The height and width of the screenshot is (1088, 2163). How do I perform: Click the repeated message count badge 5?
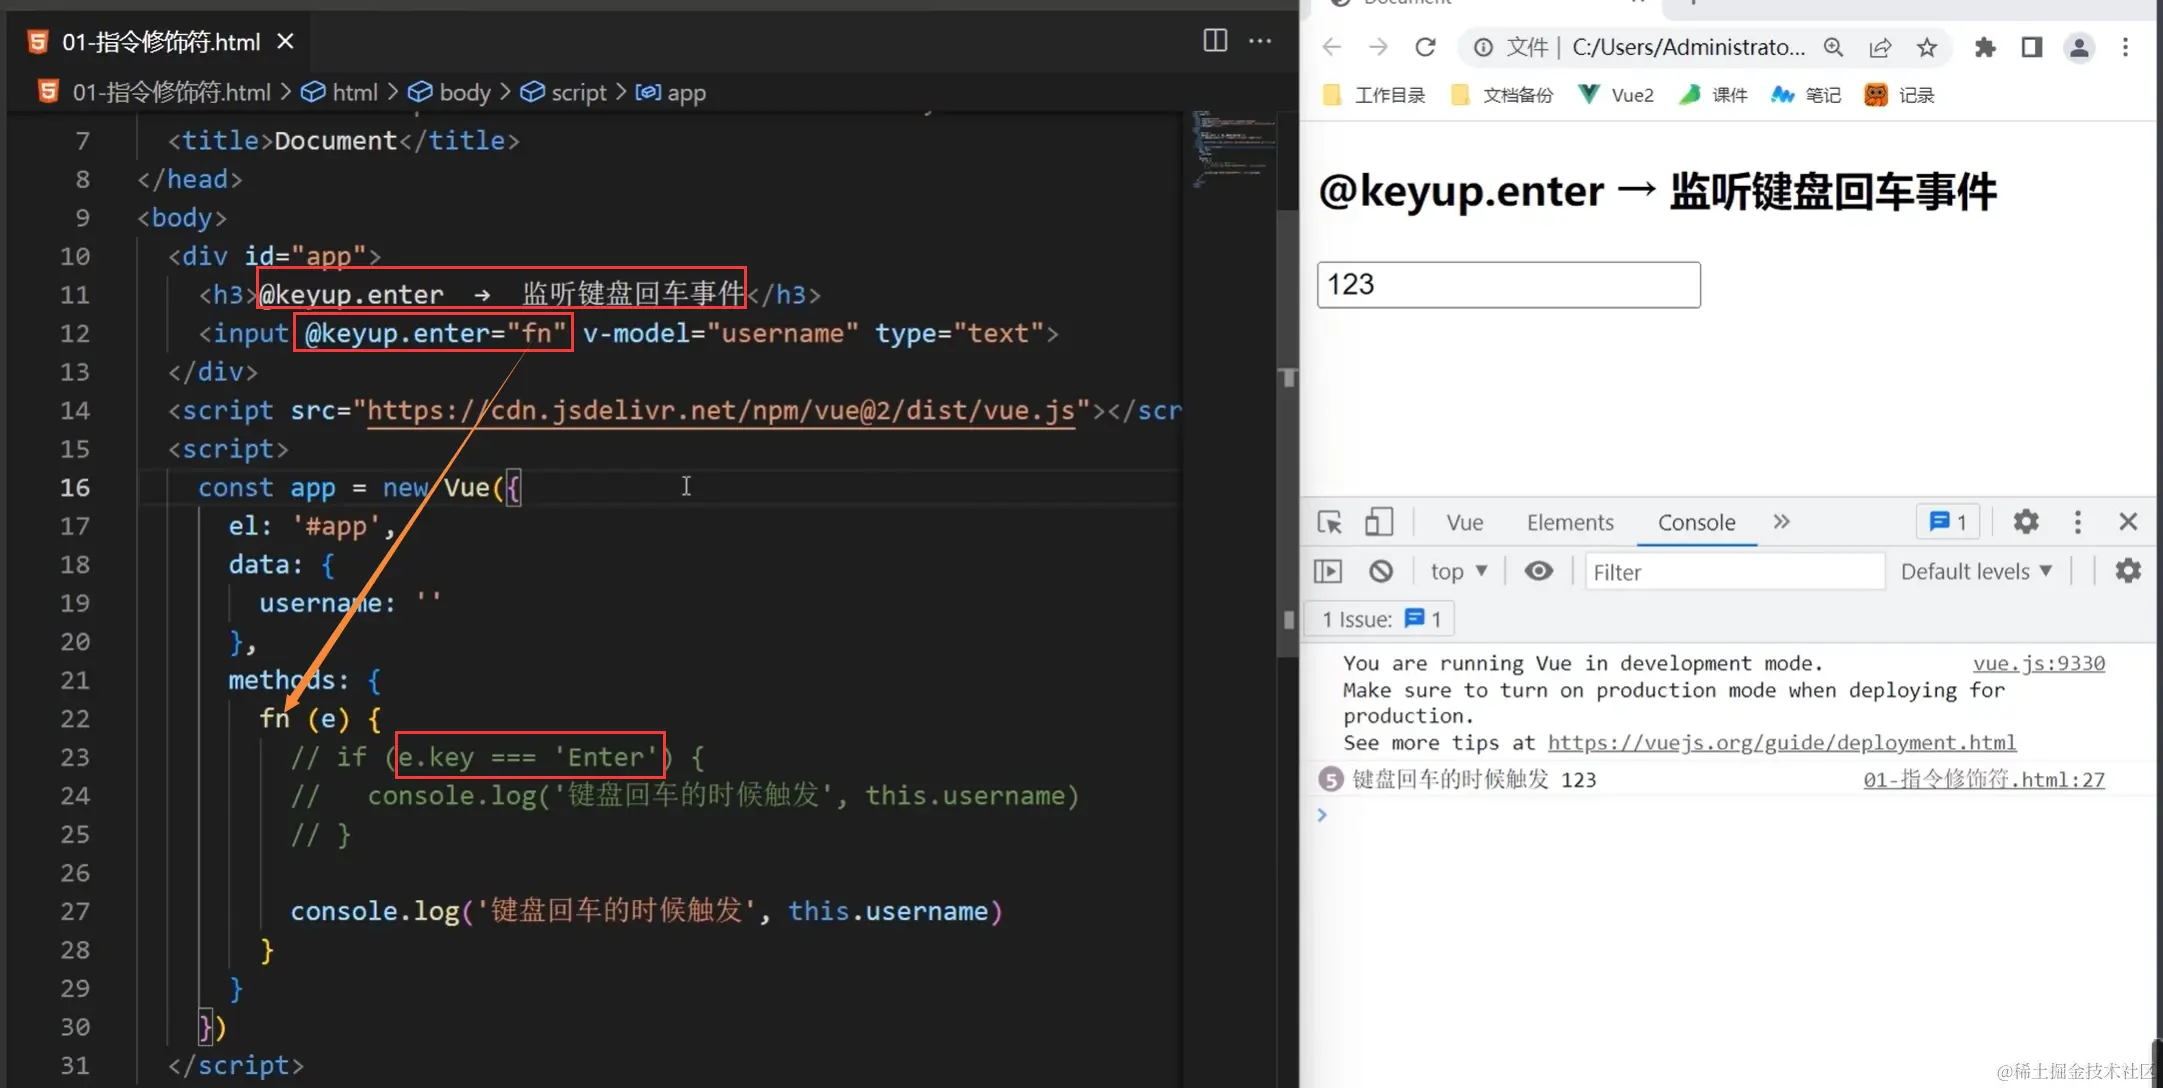coord(1330,780)
